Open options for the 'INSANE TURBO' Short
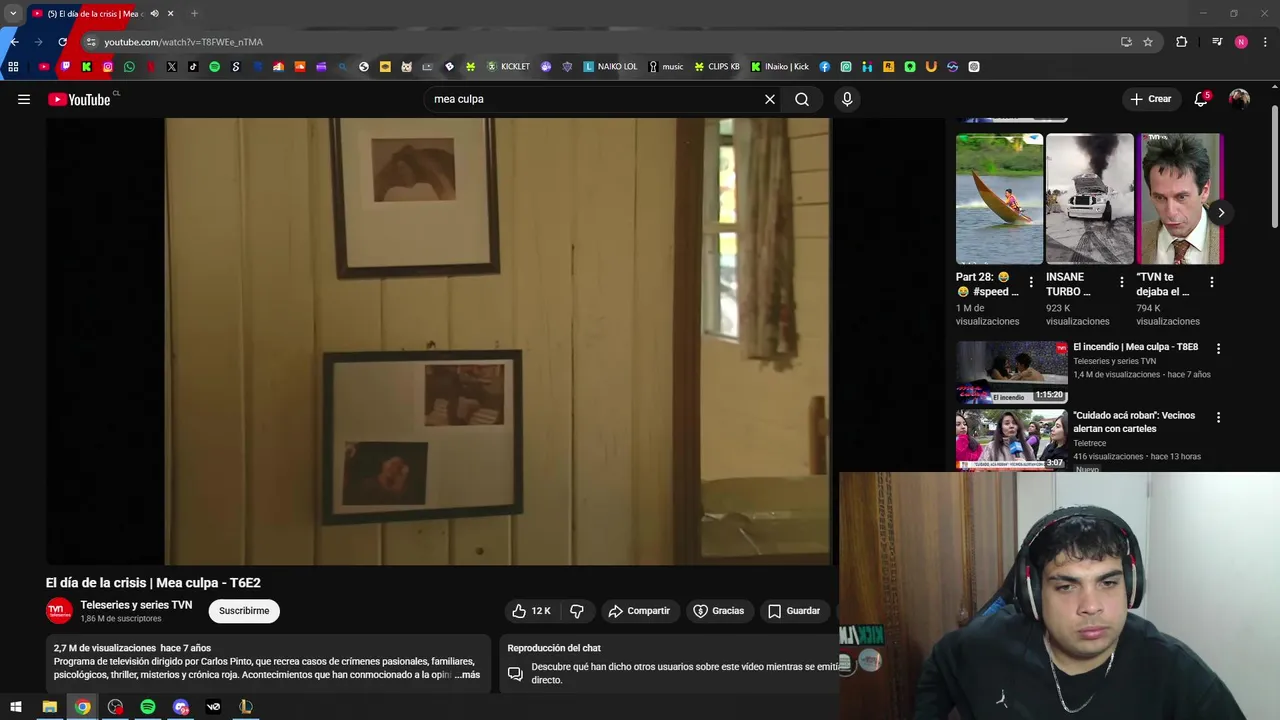 (1121, 283)
